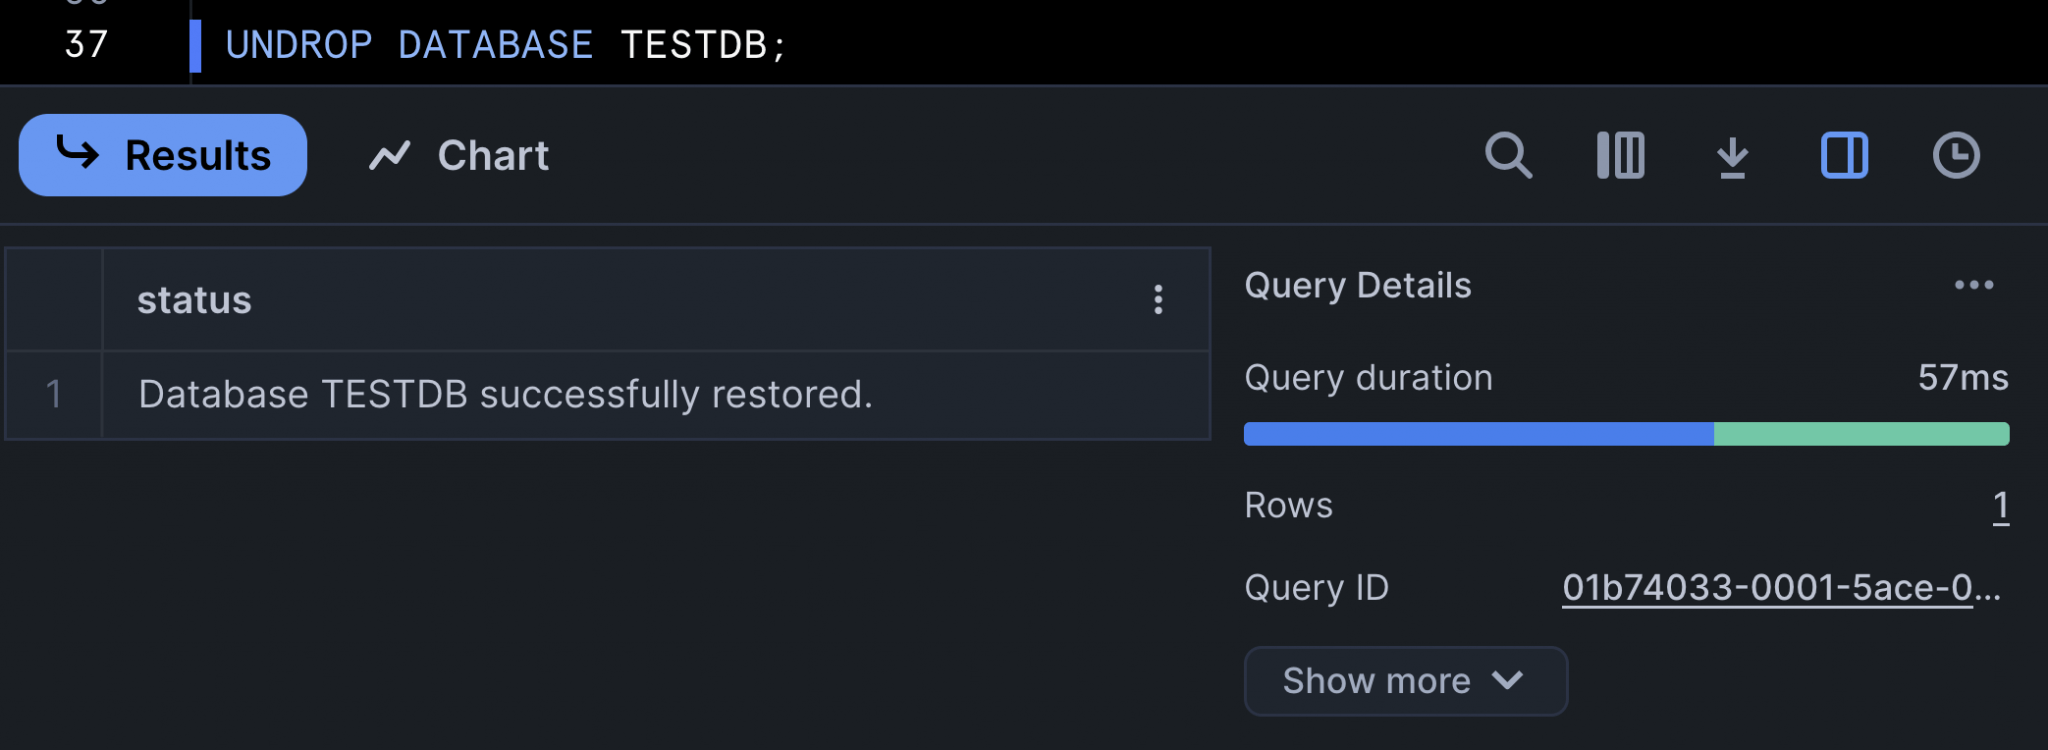Click the Show more chevron arrow
Image resolution: width=2048 pixels, height=750 pixels.
point(1507,681)
